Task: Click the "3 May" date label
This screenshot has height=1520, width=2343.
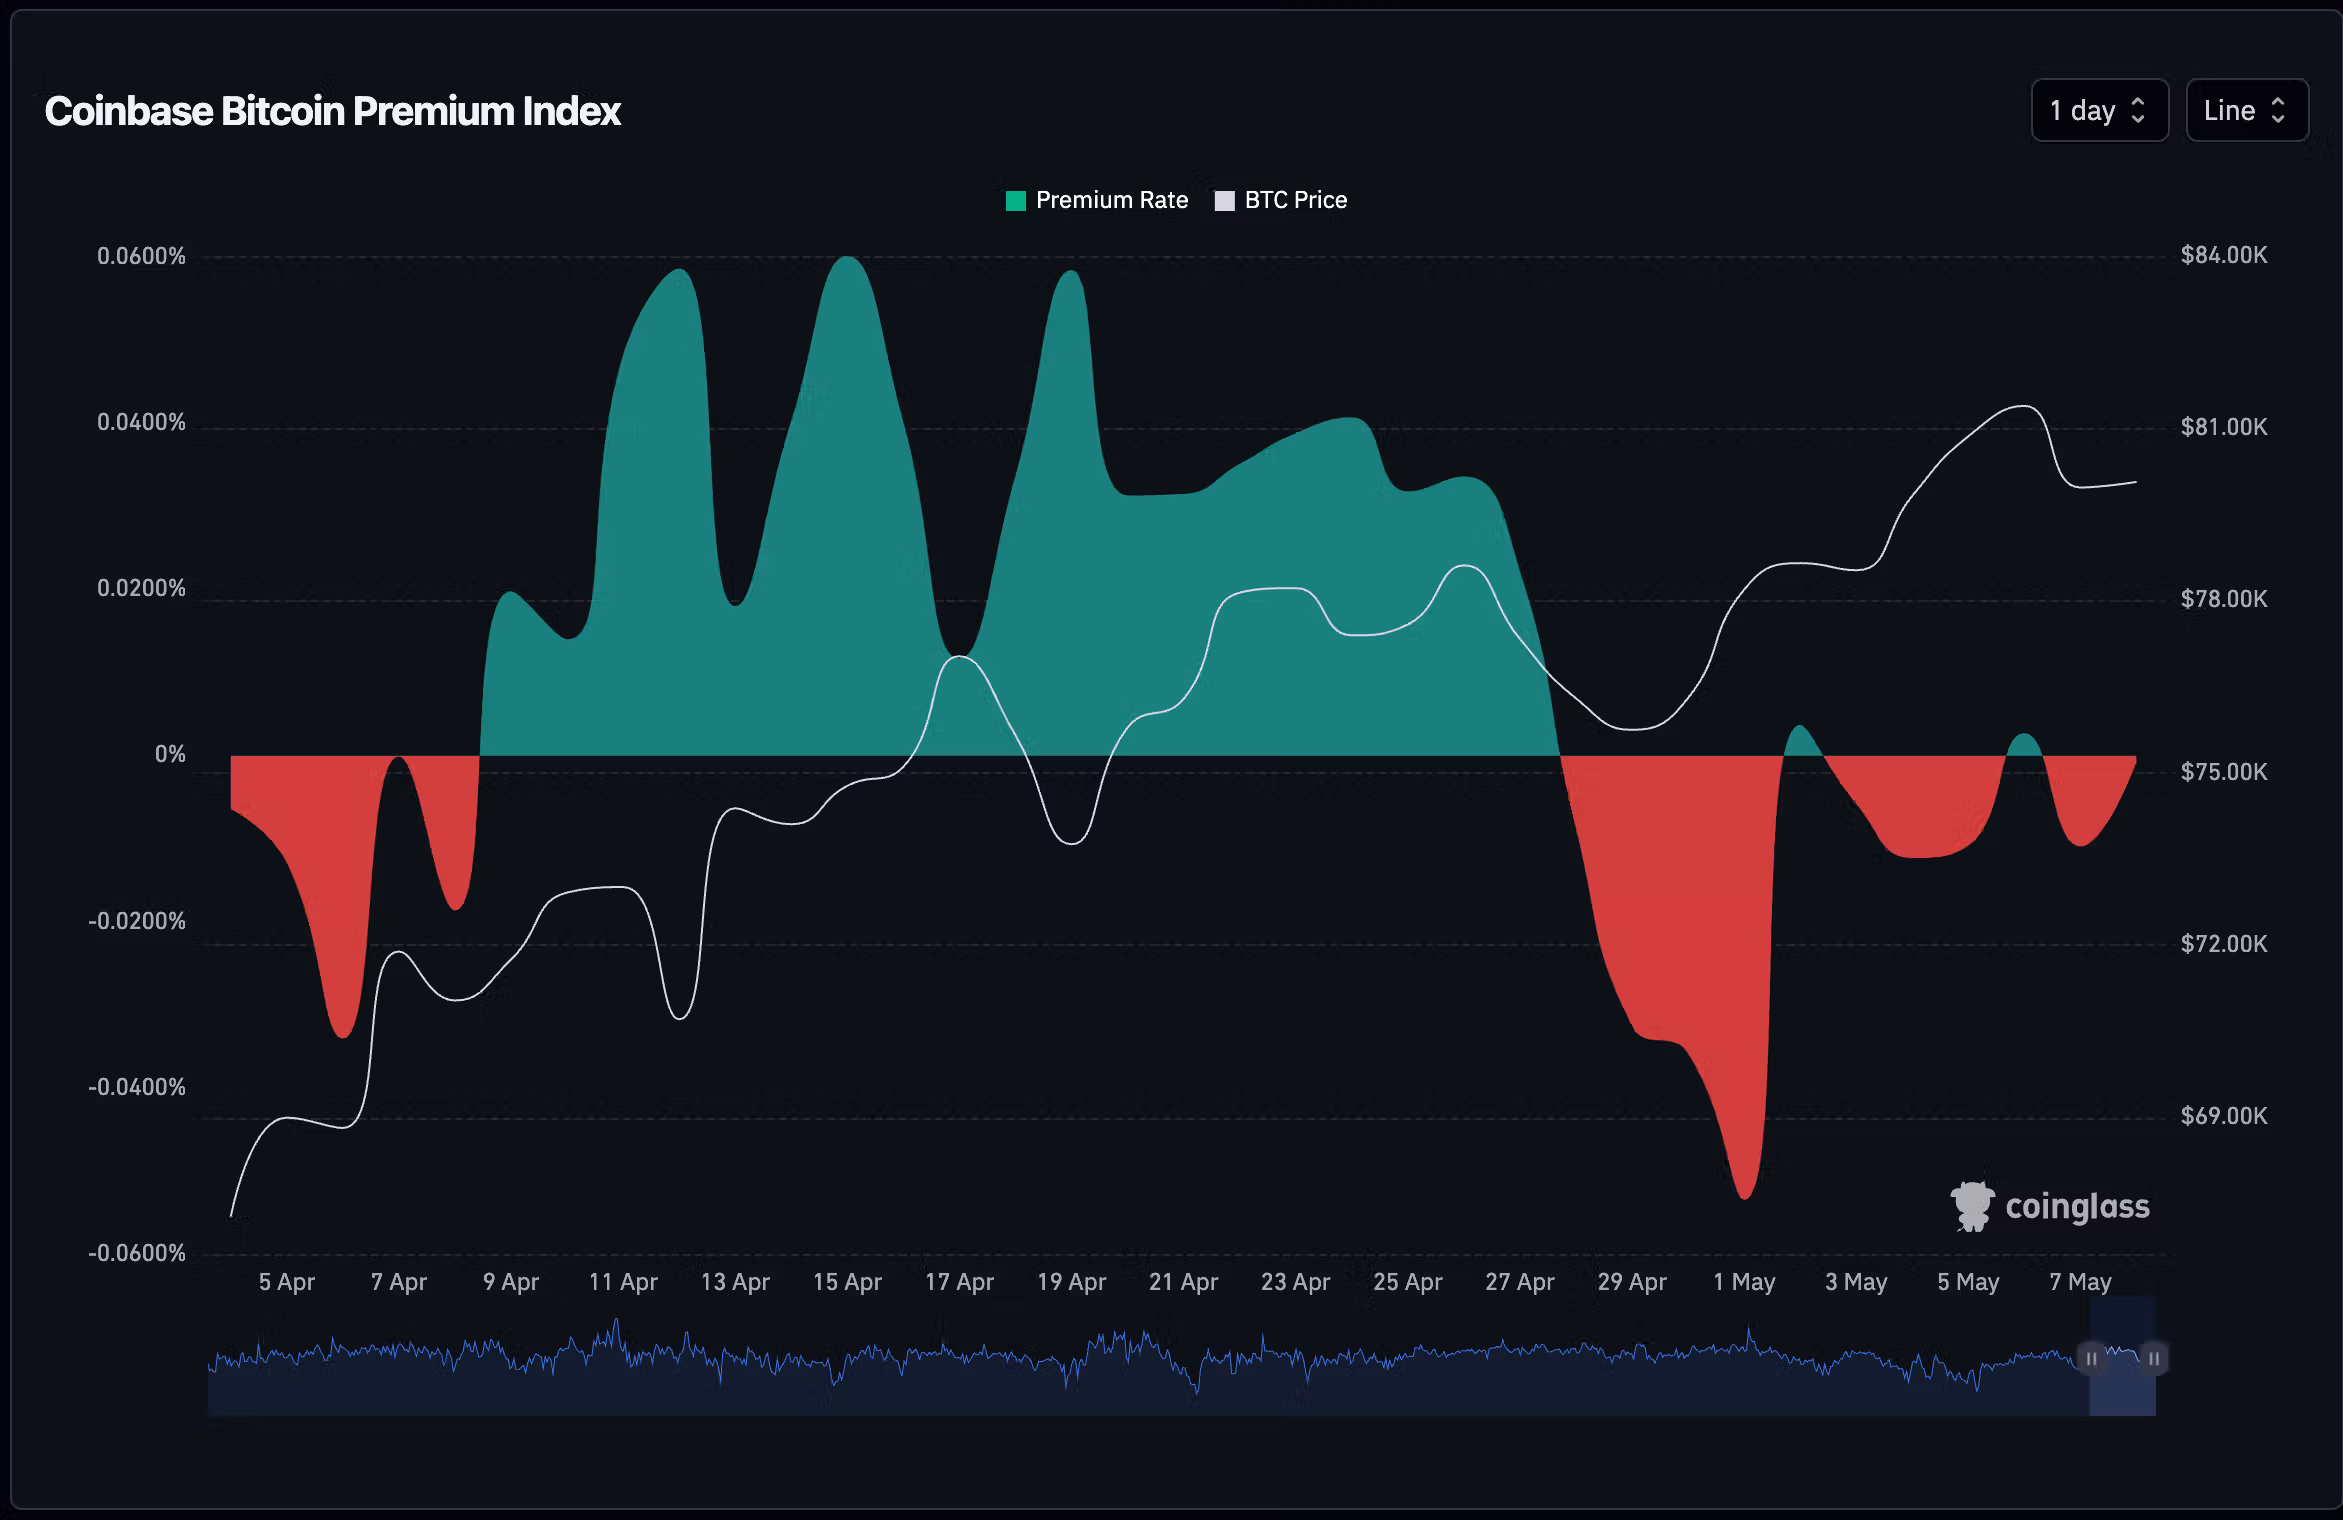Action: point(1856,1282)
